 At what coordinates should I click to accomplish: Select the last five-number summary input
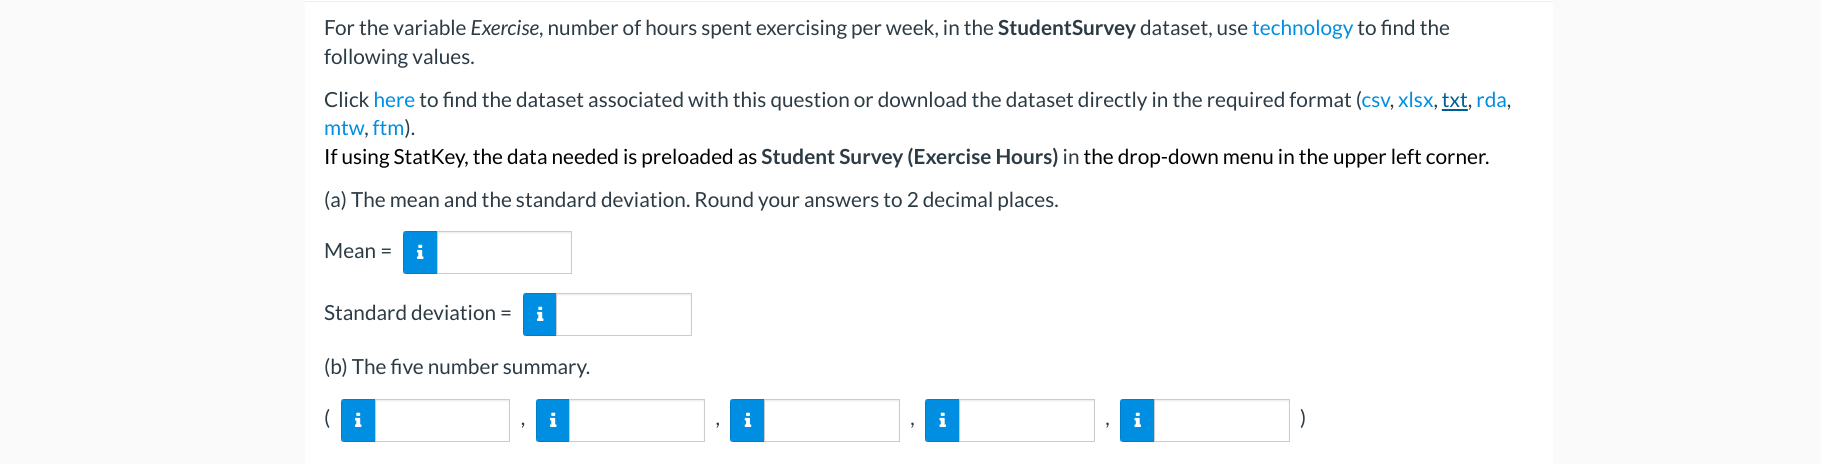coord(1222,420)
